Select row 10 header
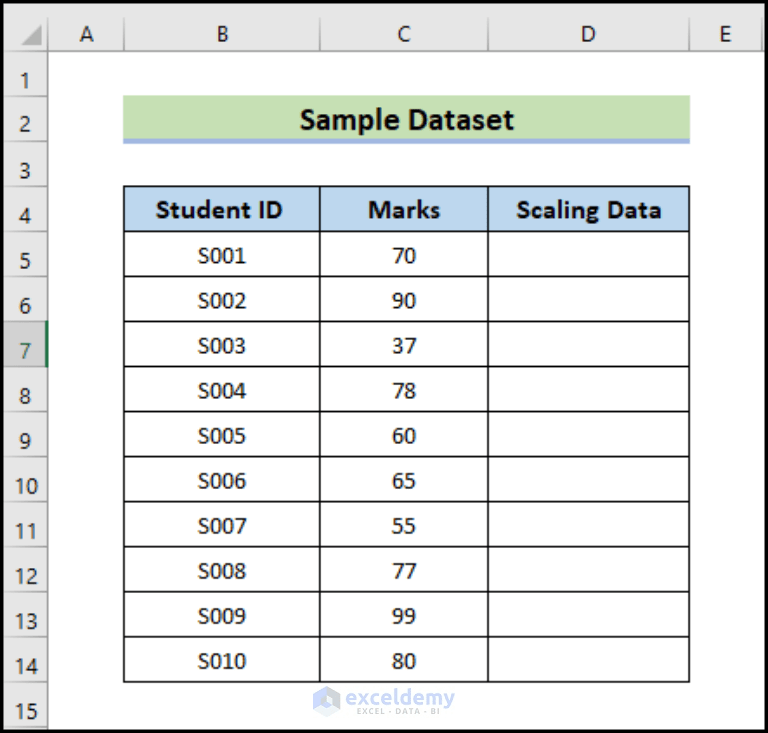The width and height of the screenshot is (768, 733). (26, 479)
